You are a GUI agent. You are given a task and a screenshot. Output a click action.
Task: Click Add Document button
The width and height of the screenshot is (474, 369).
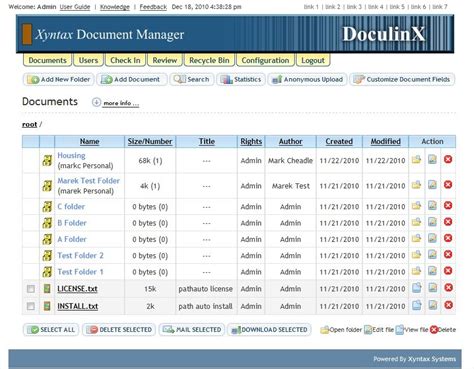132,79
